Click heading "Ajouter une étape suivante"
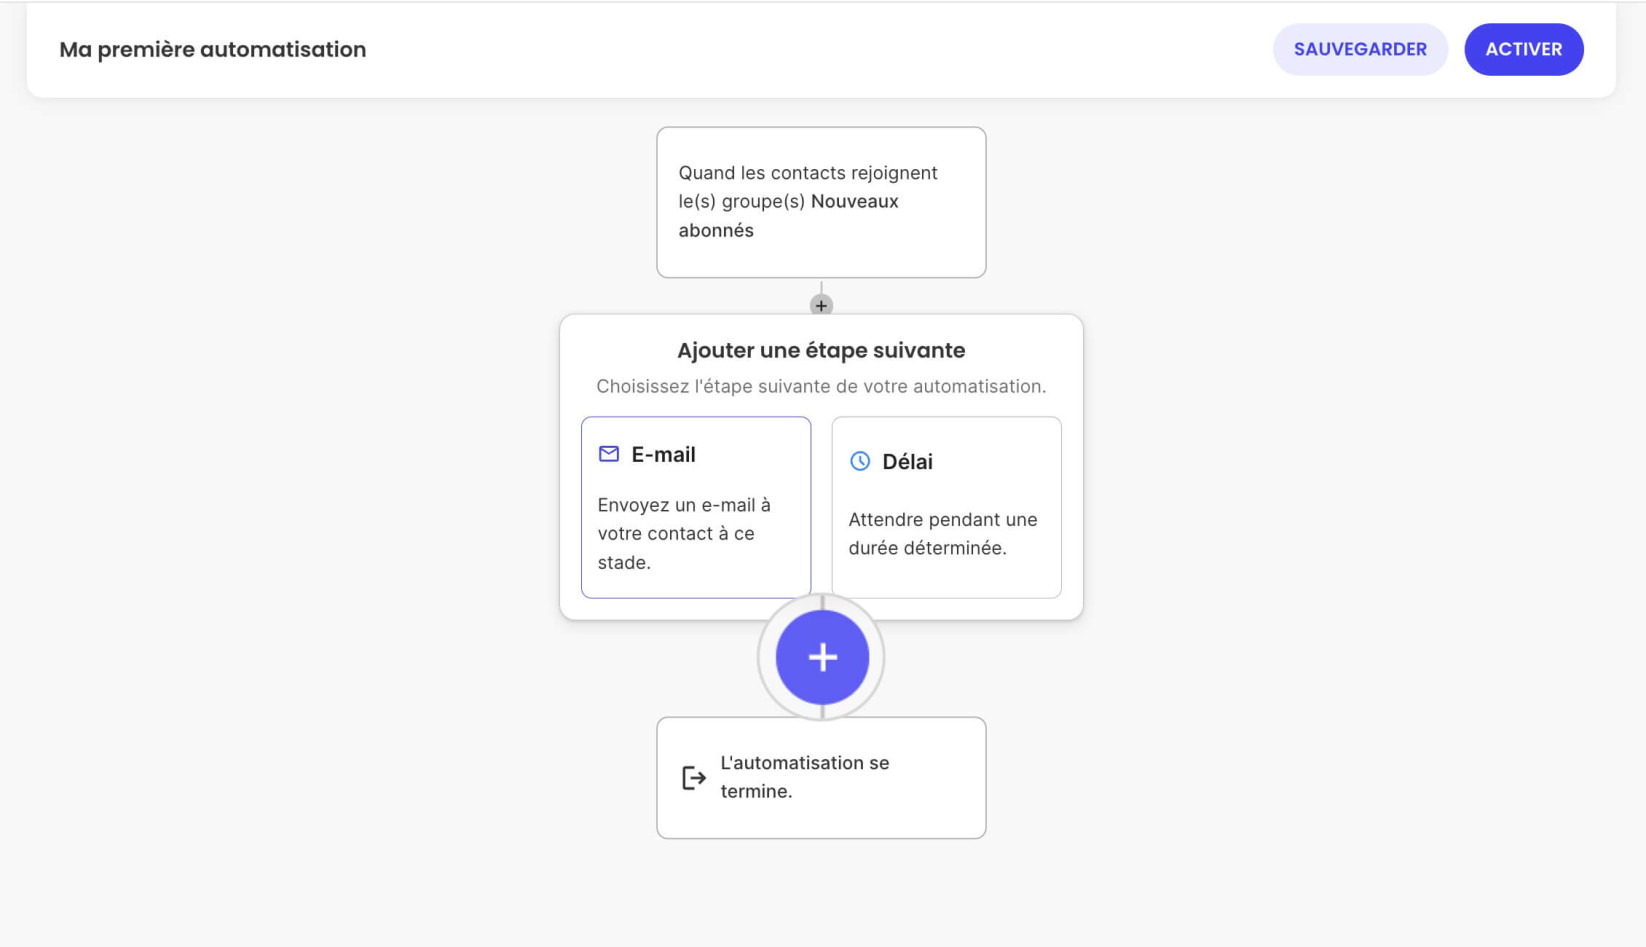 tap(821, 350)
